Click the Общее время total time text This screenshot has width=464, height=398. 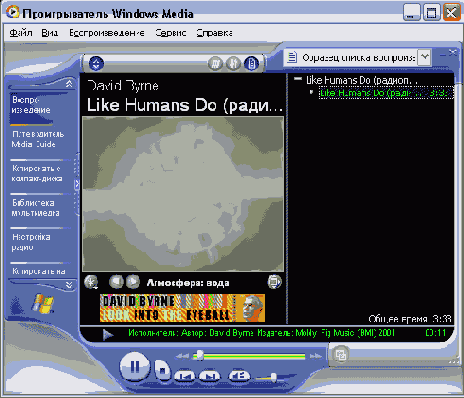click(x=410, y=319)
